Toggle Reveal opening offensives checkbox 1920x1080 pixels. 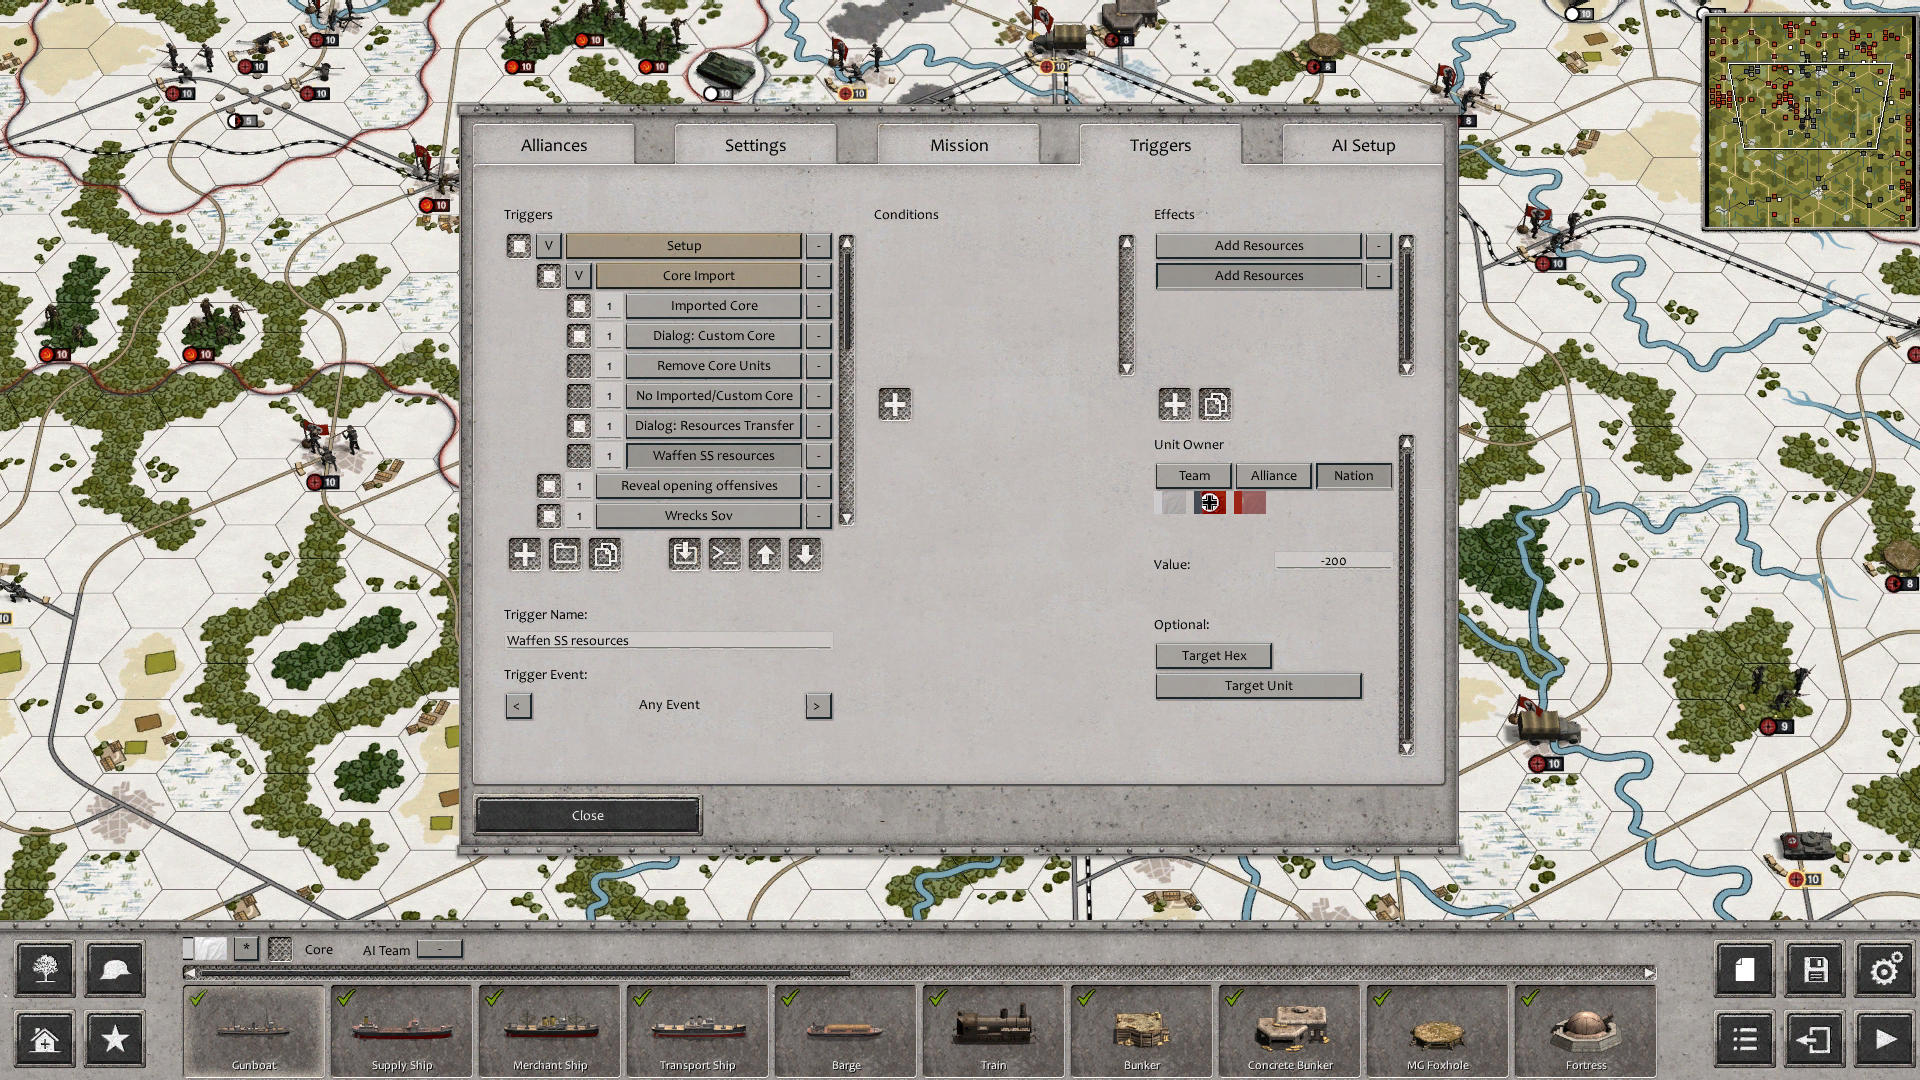pyautogui.click(x=549, y=485)
